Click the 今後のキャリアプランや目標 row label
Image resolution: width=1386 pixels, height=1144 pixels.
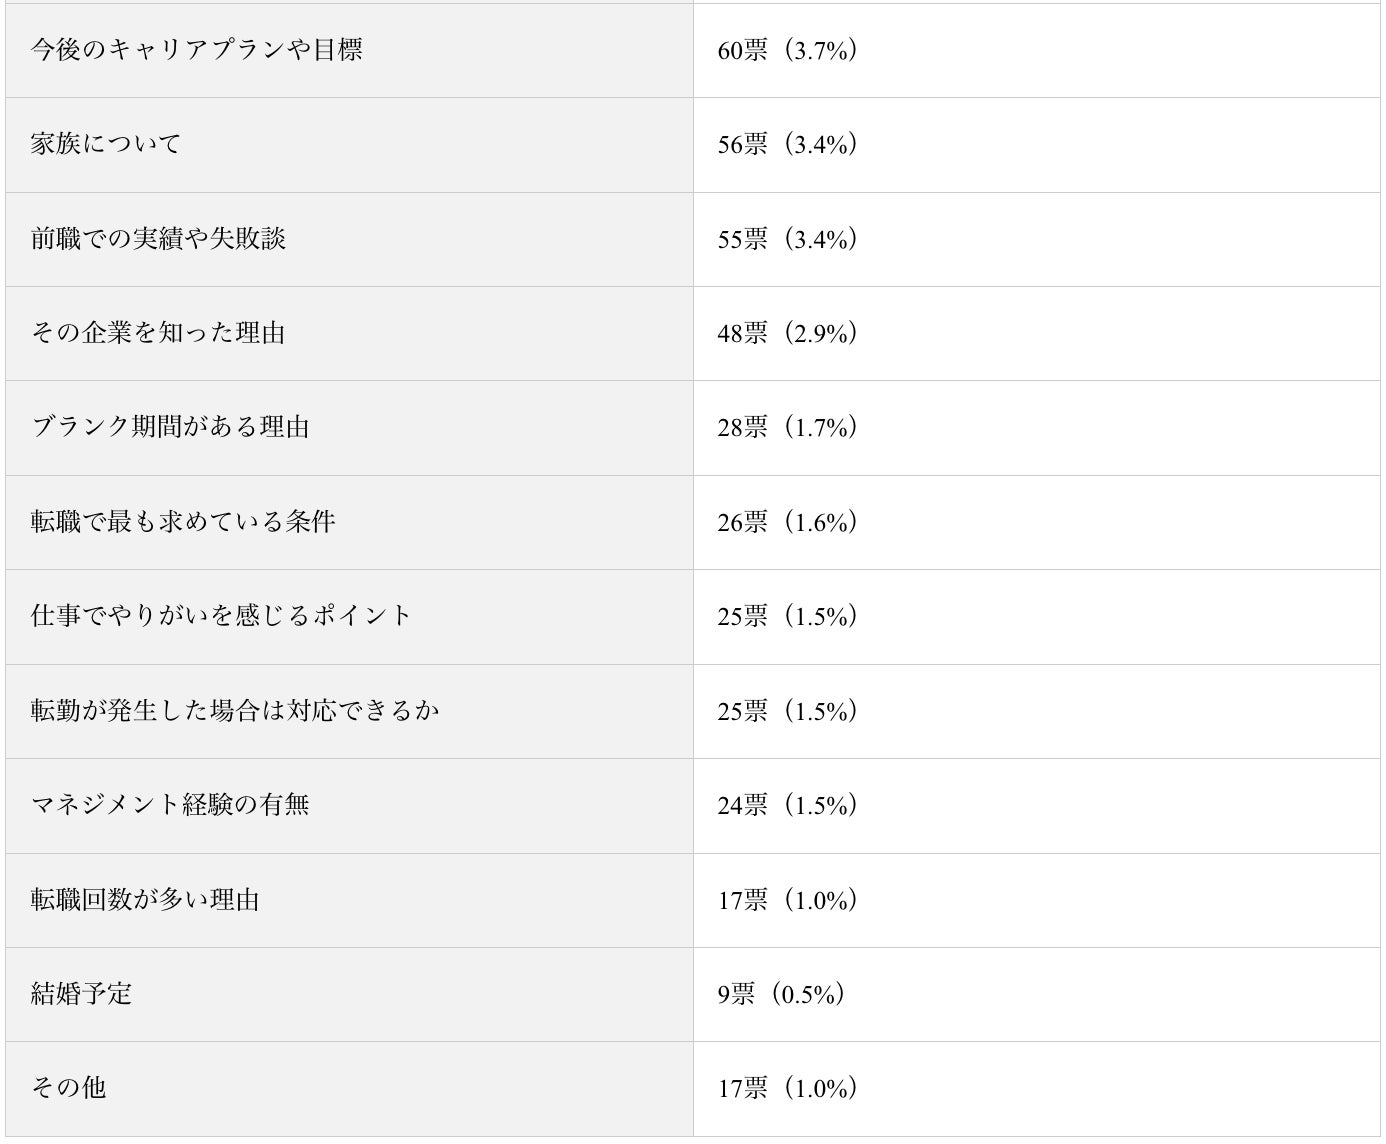click(x=196, y=50)
